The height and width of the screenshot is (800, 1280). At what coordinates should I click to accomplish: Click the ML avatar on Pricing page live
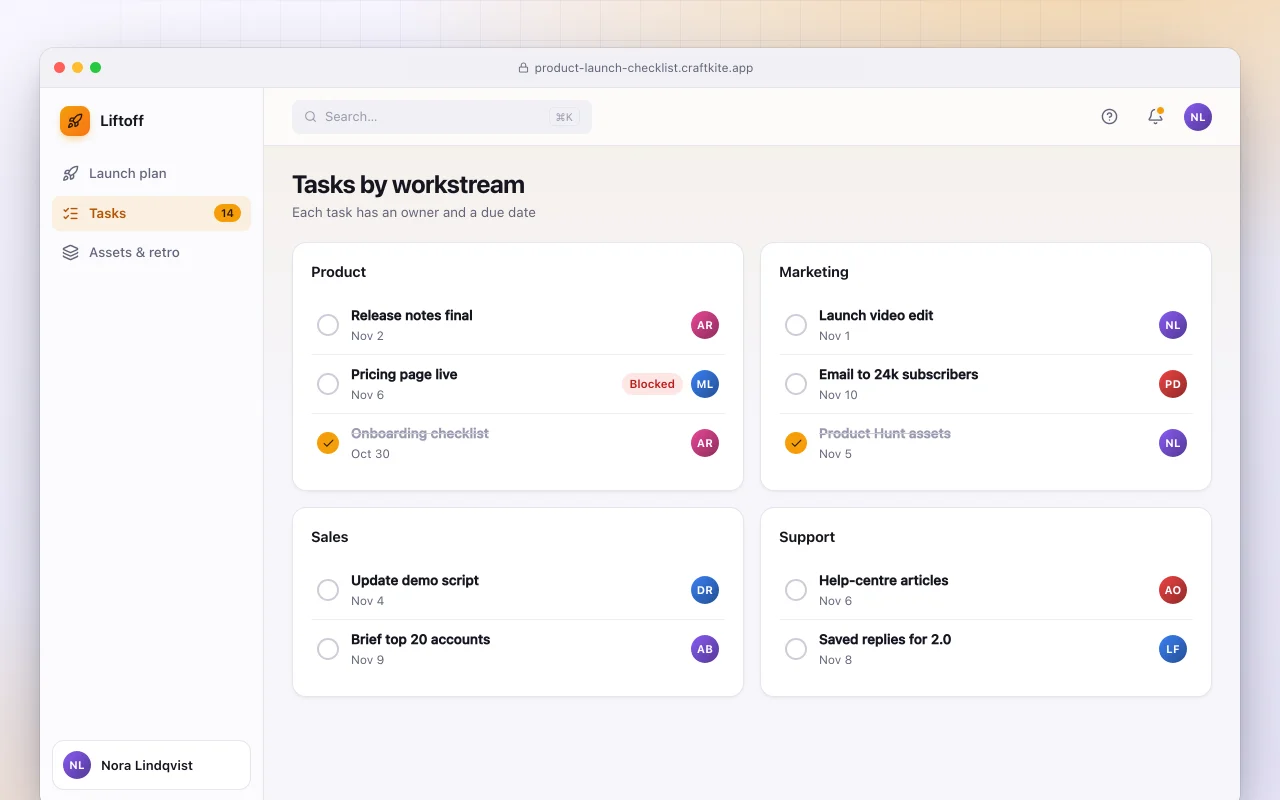[x=705, y=384]
